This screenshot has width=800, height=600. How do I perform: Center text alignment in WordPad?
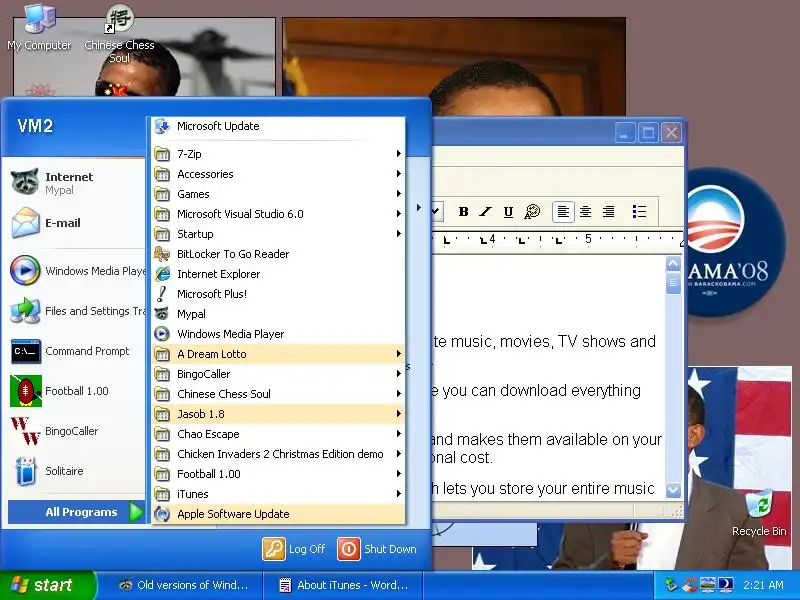tap(586, 211)
